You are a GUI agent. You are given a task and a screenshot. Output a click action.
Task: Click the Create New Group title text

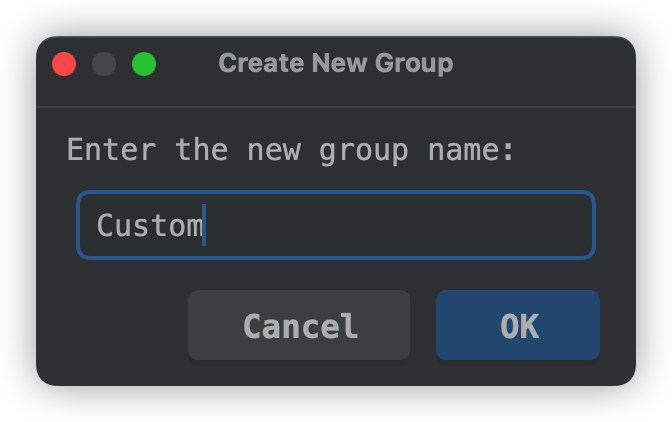point(335,64)
